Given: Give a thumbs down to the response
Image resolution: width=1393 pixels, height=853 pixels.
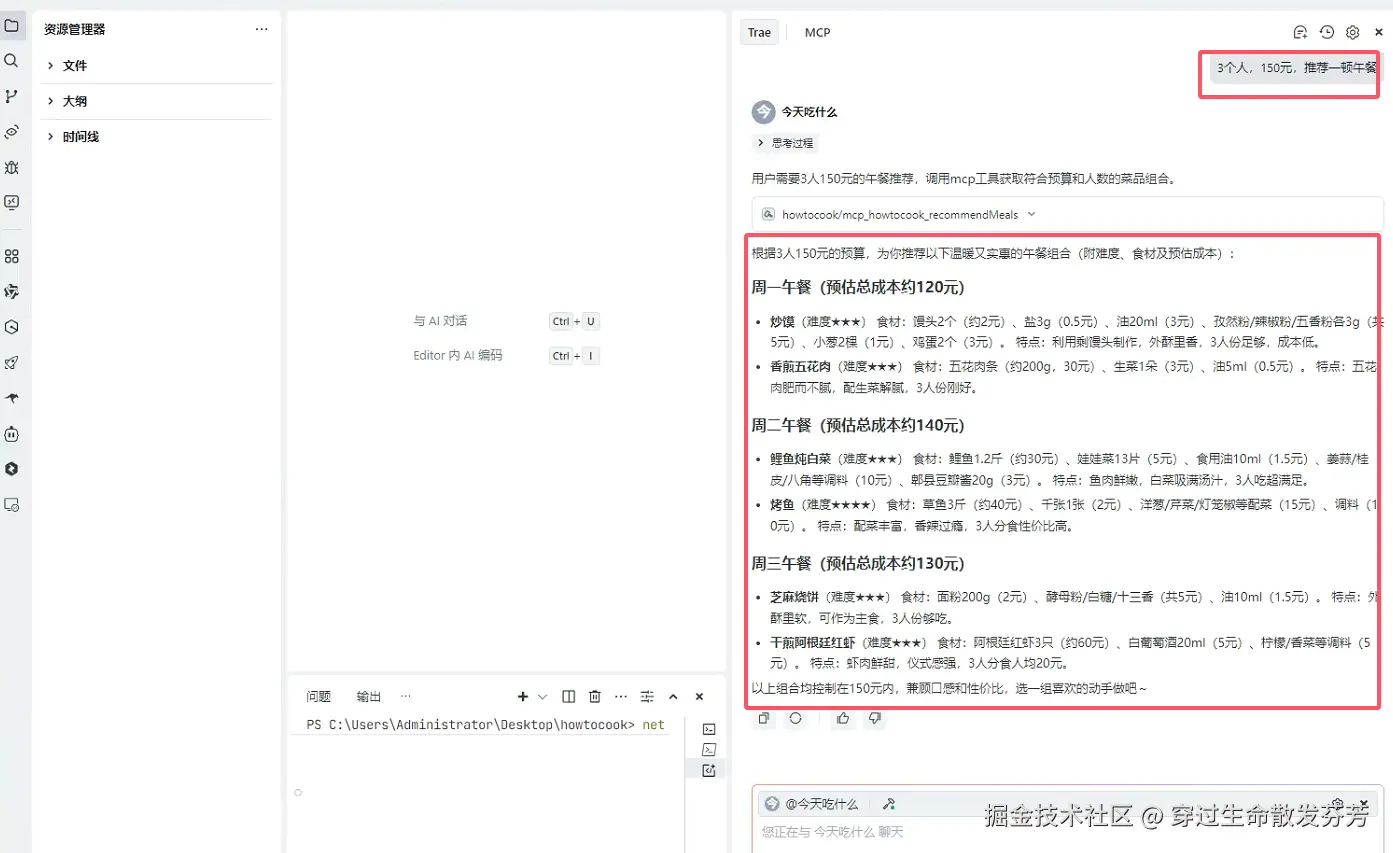Looking at the screenshot, I should (873, 719).
